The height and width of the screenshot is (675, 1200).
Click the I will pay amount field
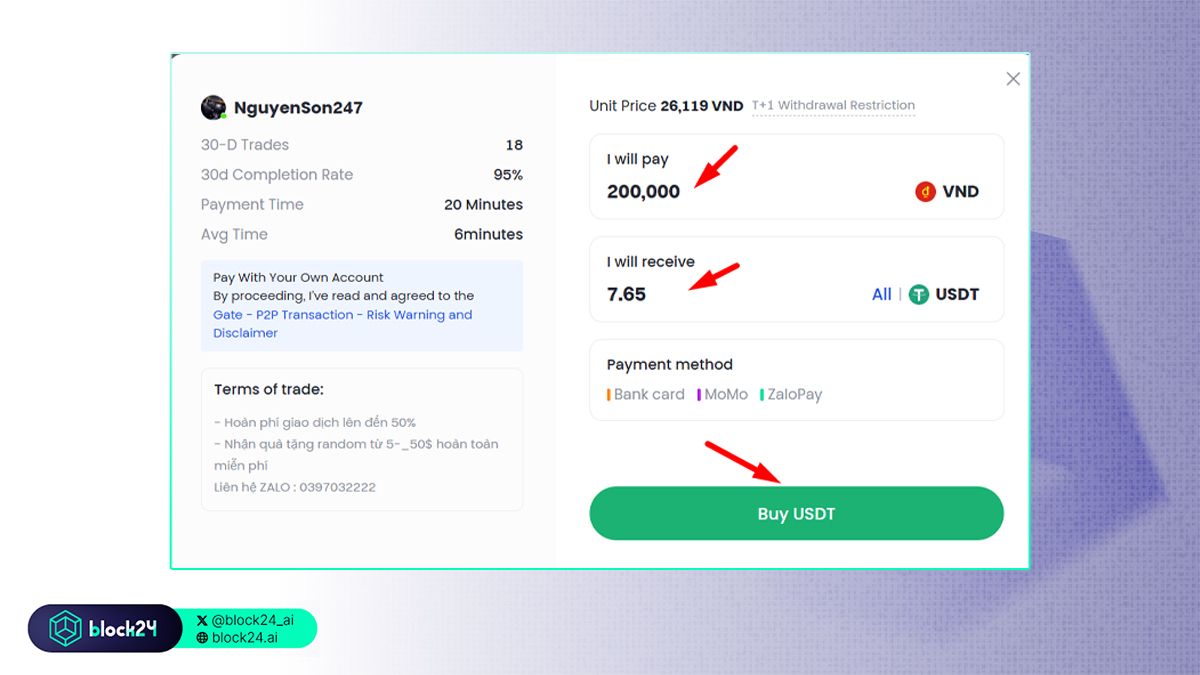coord(796,176)
